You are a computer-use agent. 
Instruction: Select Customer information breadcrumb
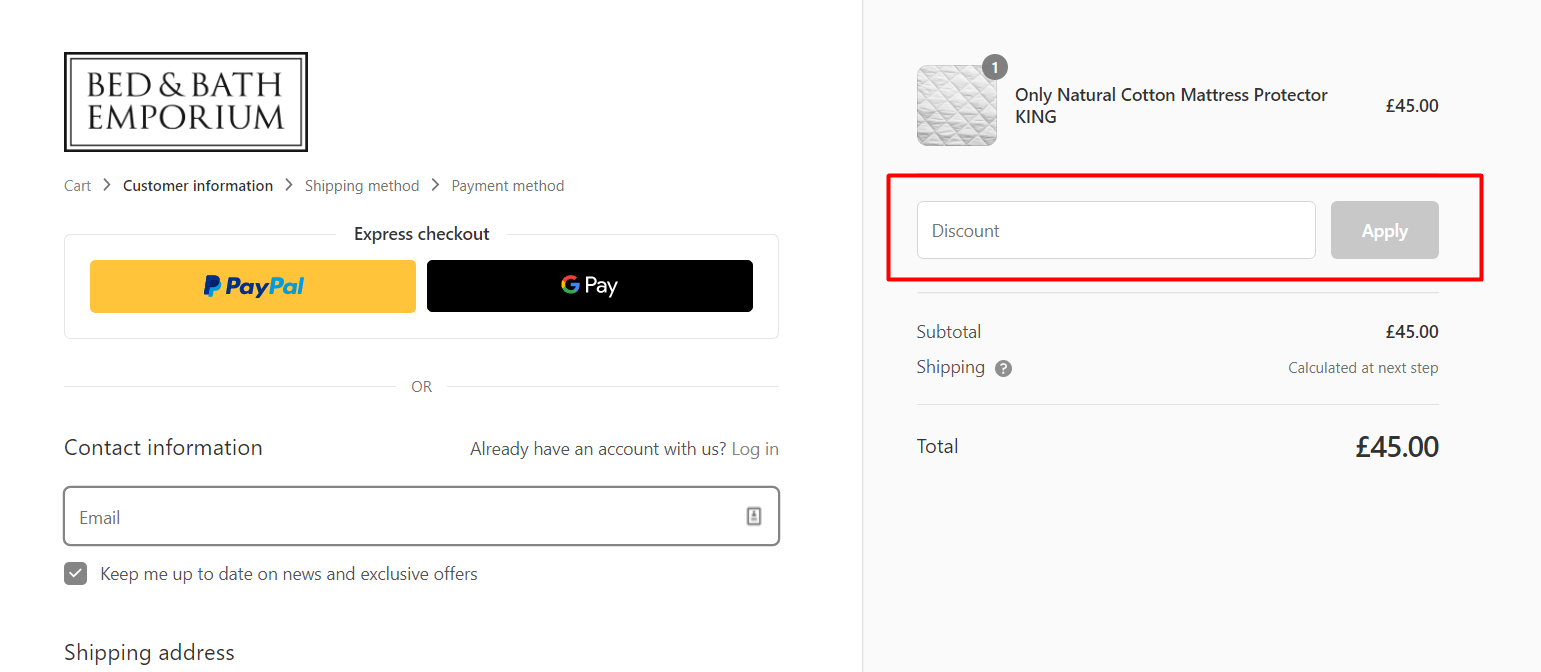coord(198,186)
